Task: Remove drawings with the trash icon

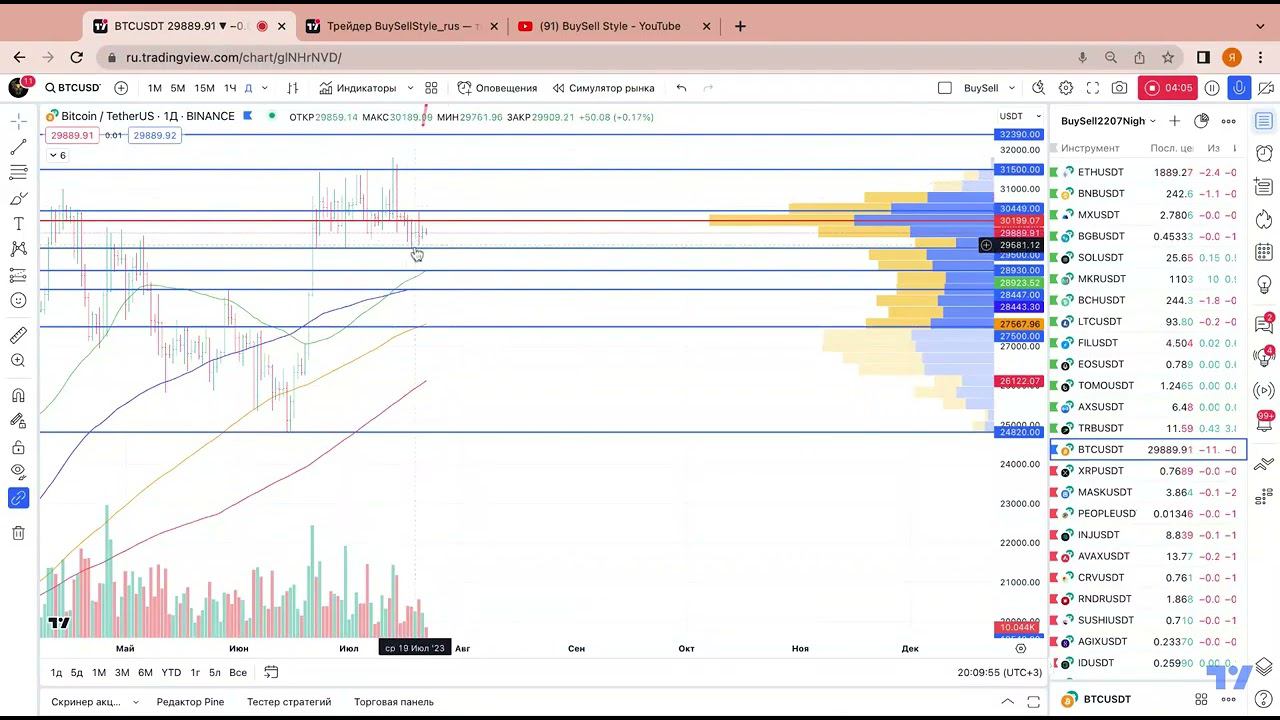Action: pyautogui.click(x=18, y=533)
